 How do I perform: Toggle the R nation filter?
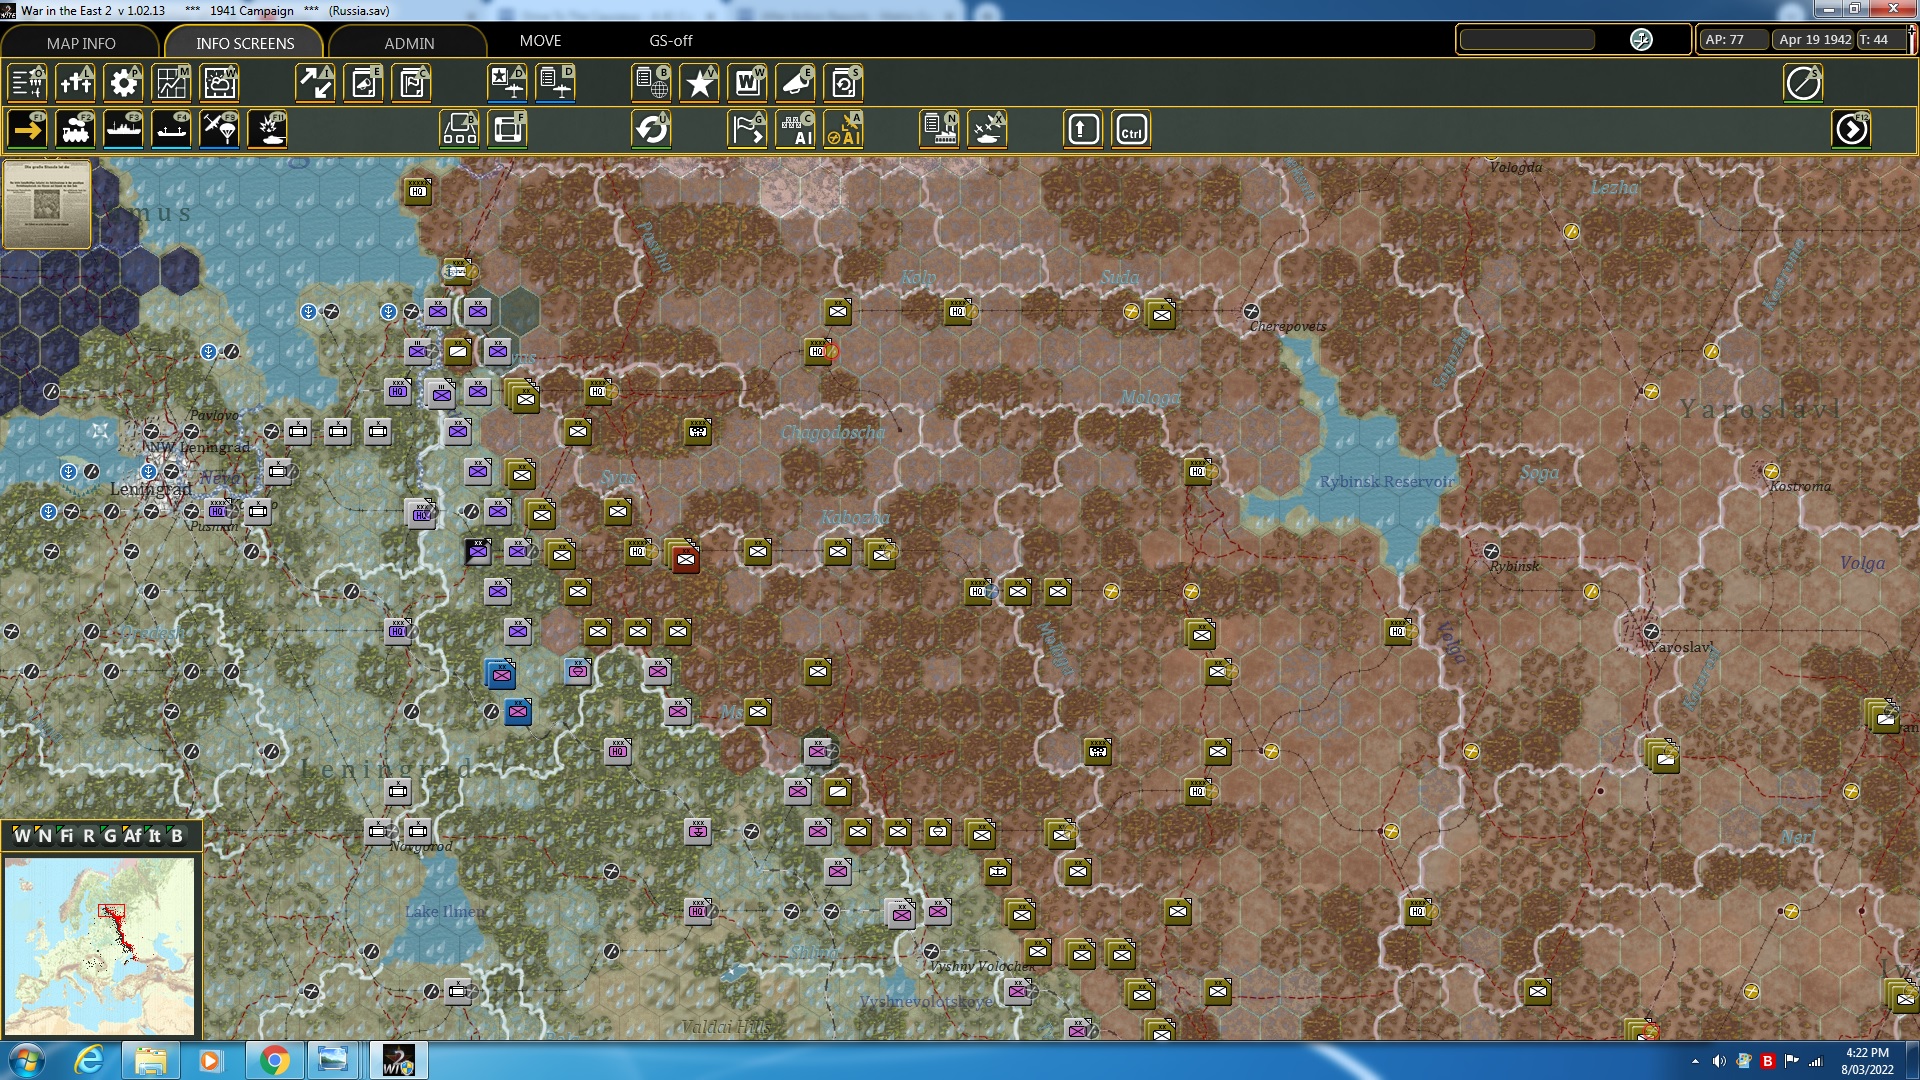pos(89,836)
